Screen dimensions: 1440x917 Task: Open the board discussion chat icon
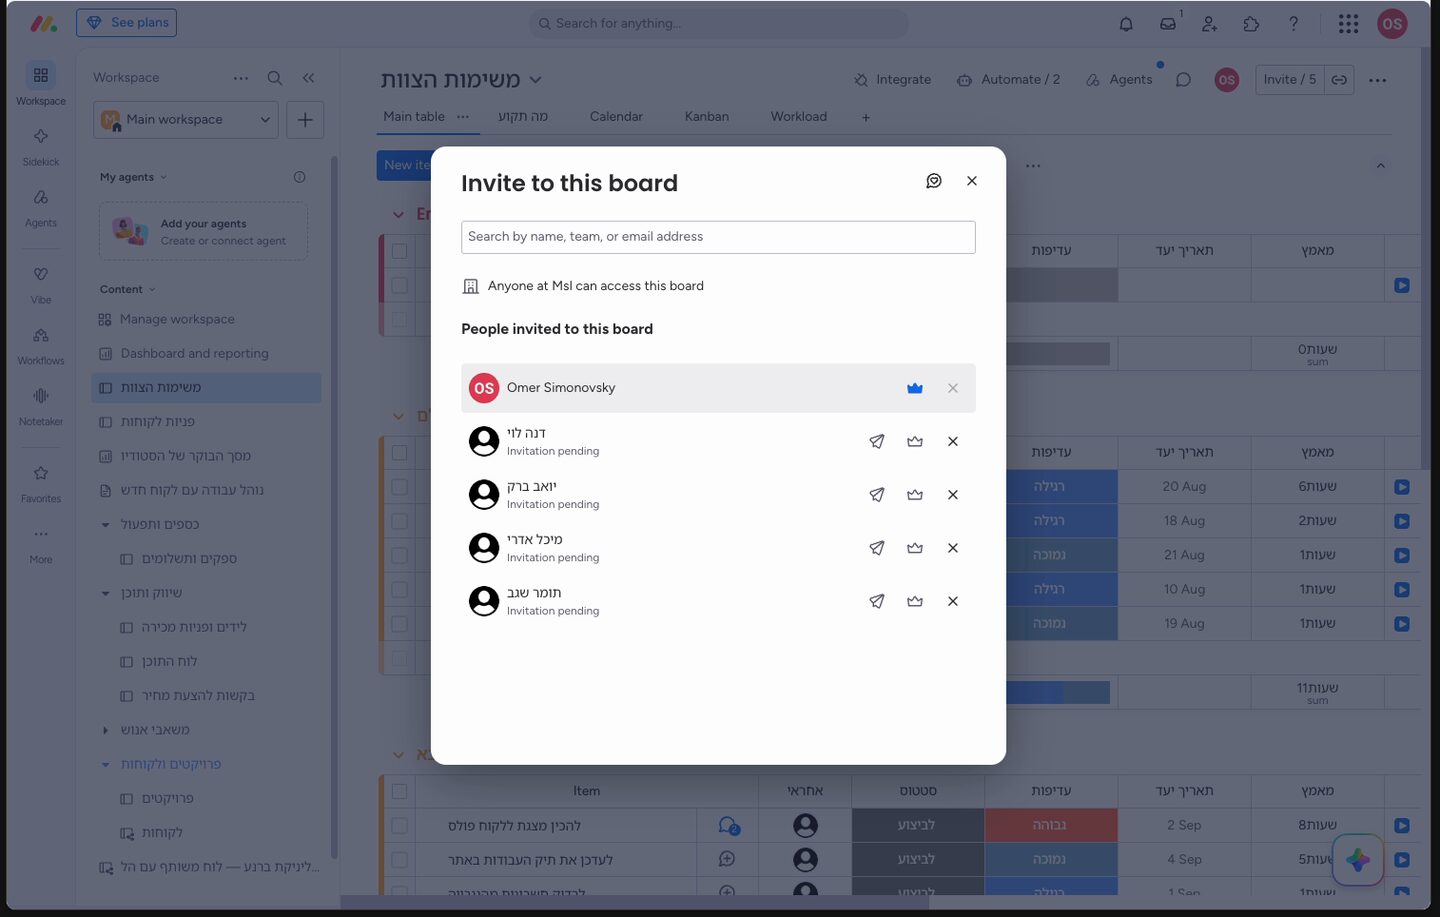tap(1183, 80)
